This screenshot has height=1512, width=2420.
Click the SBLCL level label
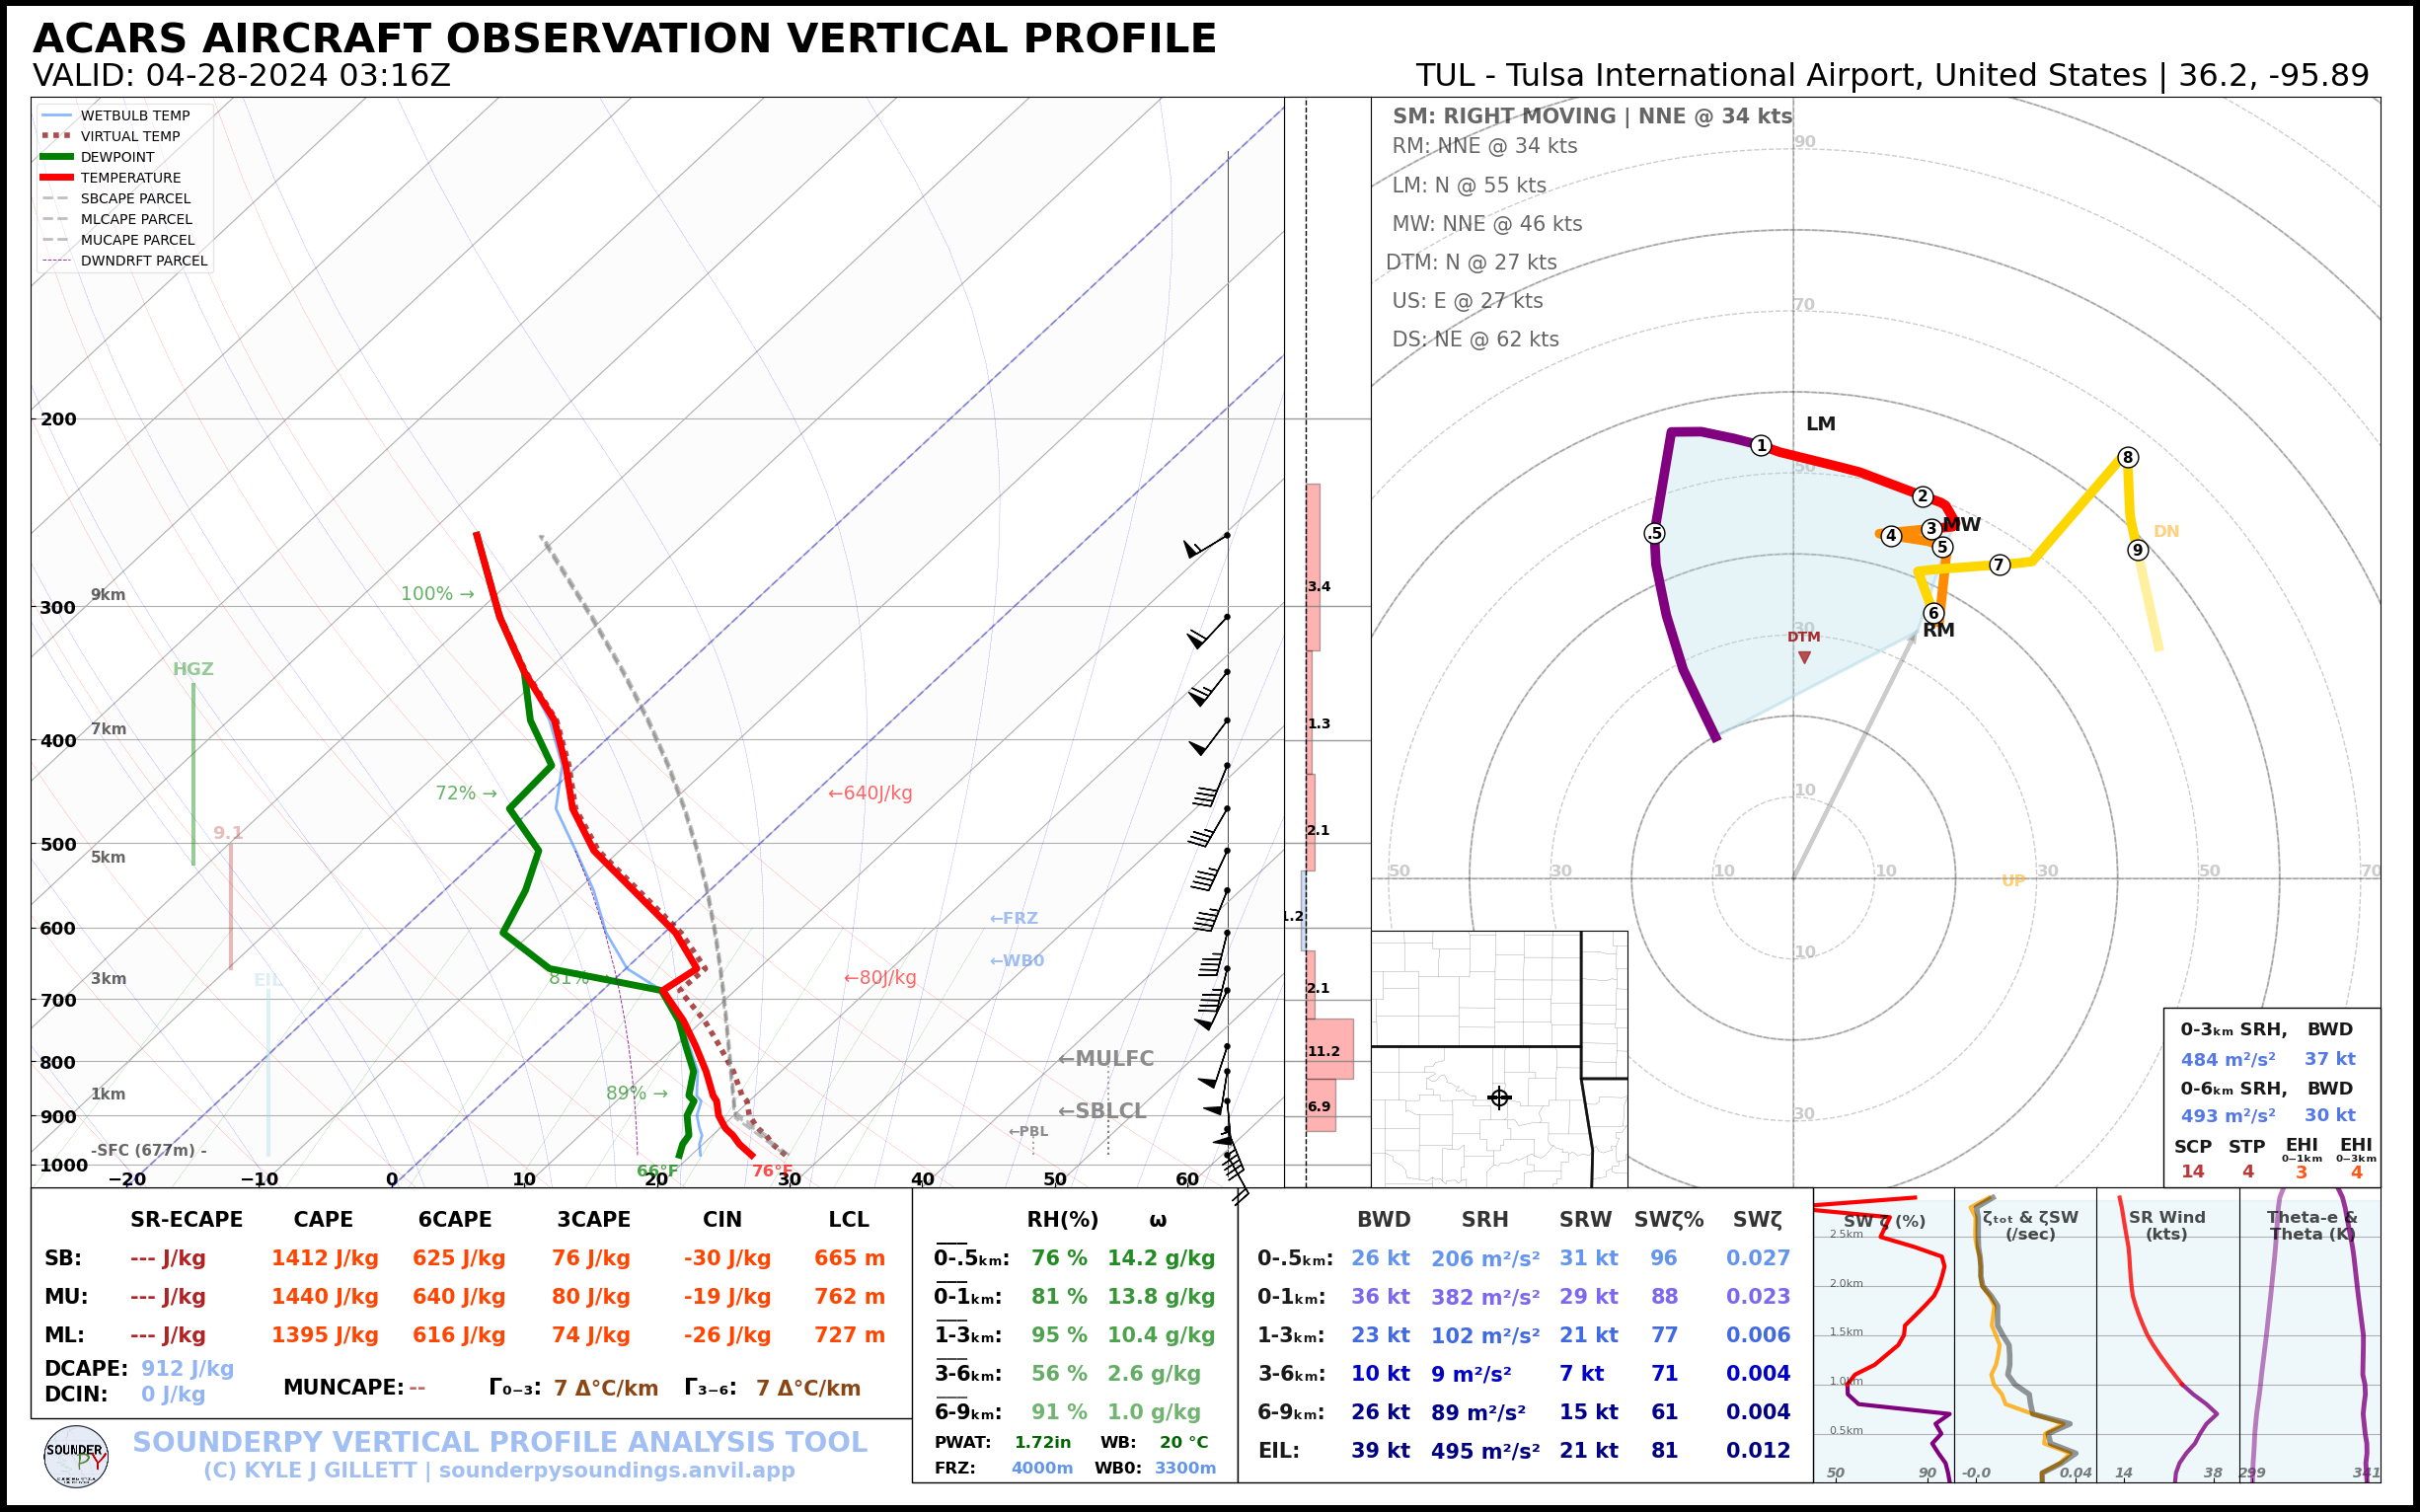pyautogui.click(x=1102, y=1111)
